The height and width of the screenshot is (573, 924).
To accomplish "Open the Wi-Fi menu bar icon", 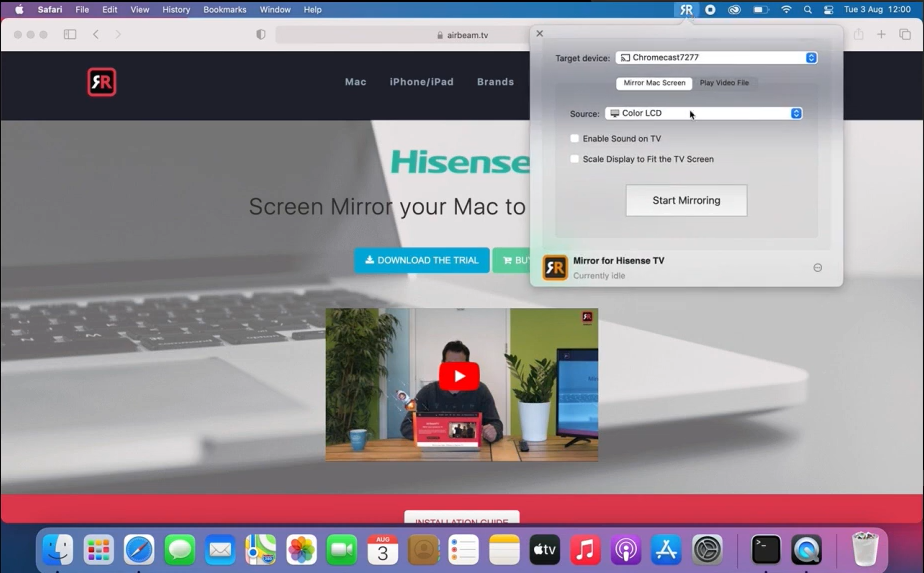I will tap(786, 9).
